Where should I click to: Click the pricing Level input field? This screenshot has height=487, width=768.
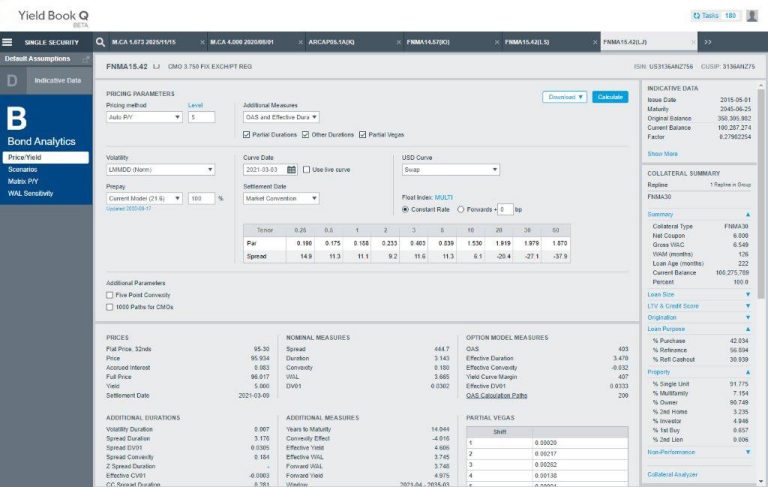click(x=201, y=117)
